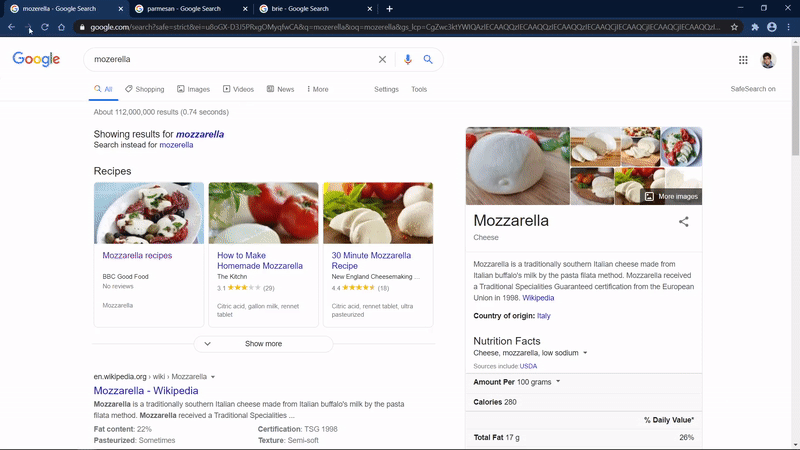
Task: Open the browser home page
Action: 61,27
